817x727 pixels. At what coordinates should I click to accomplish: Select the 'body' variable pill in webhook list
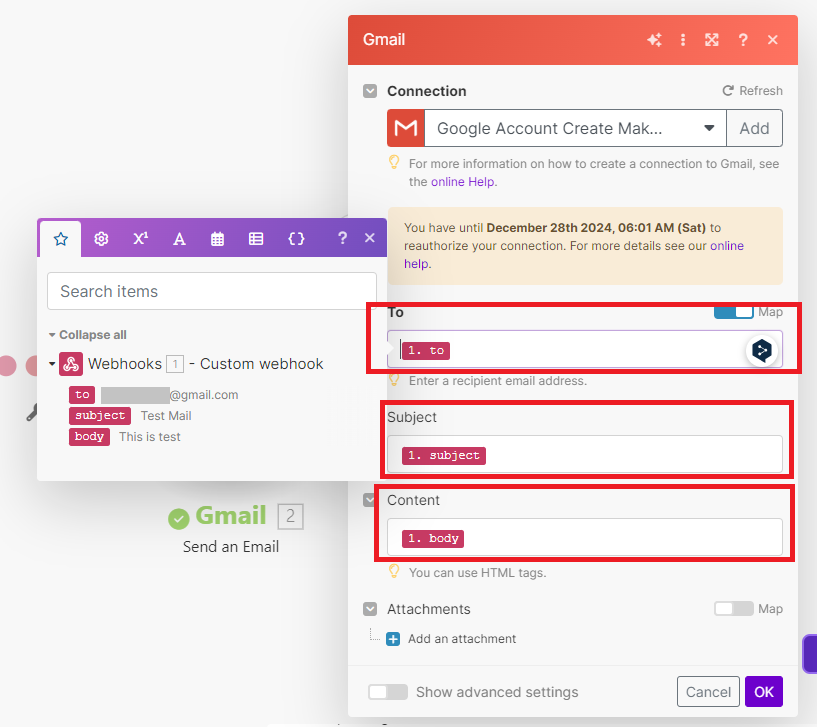point(89,436)
